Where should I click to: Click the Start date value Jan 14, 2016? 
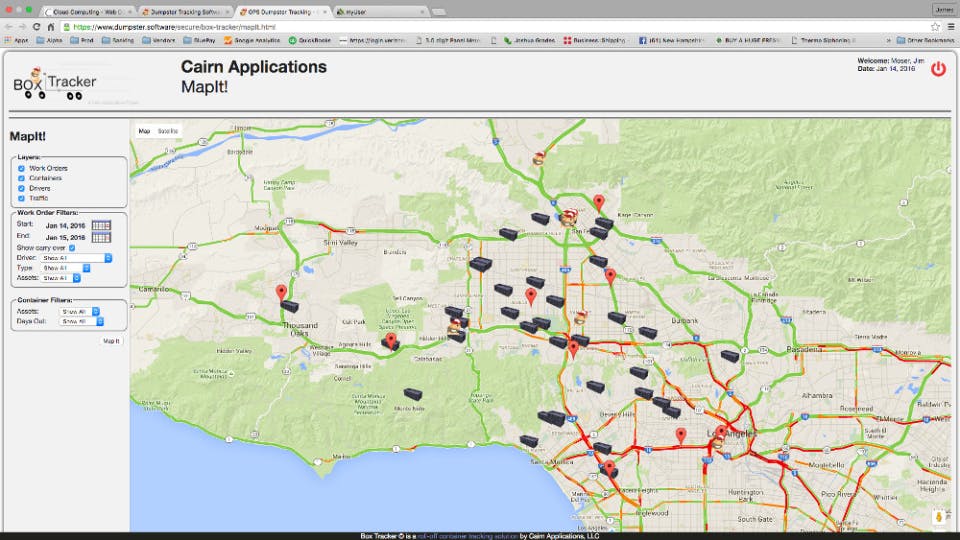pyautogui.click(x=66, y=226)
